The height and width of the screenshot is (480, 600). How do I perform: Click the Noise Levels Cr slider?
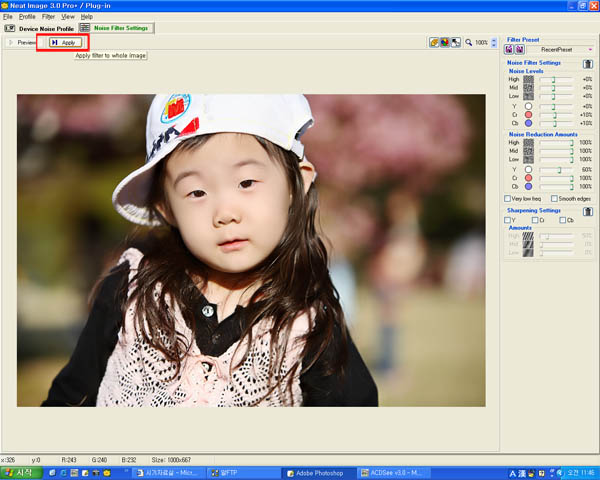556,114
